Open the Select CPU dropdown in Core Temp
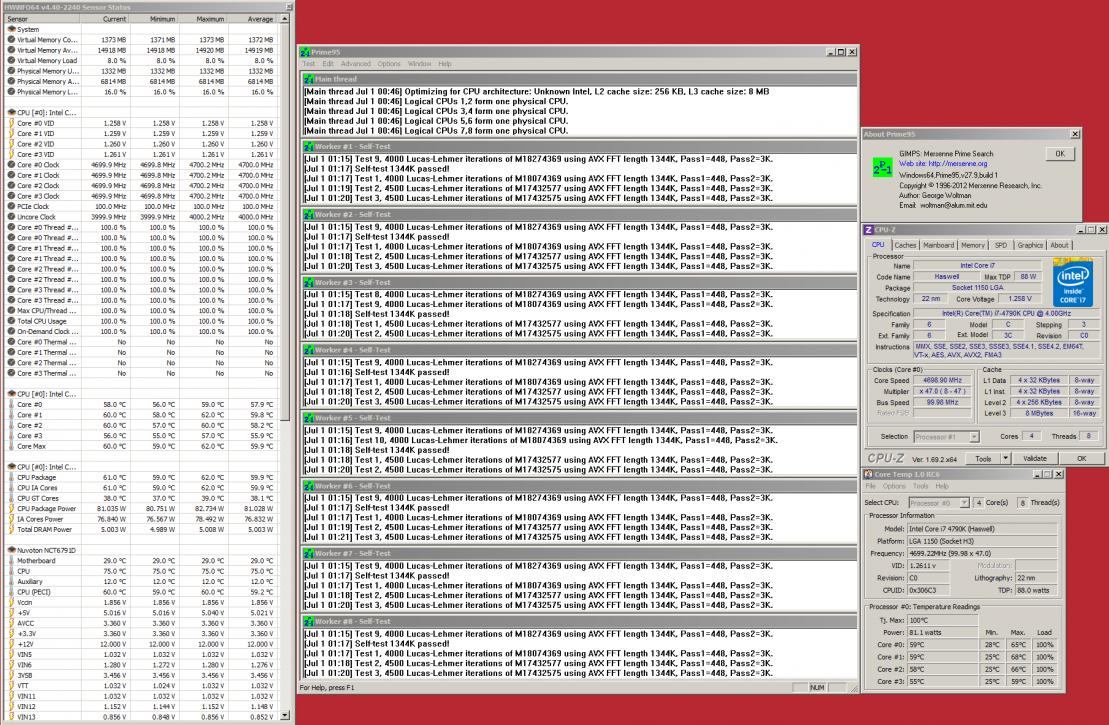This screenshot has height=725, width=1109. [963, 503]
